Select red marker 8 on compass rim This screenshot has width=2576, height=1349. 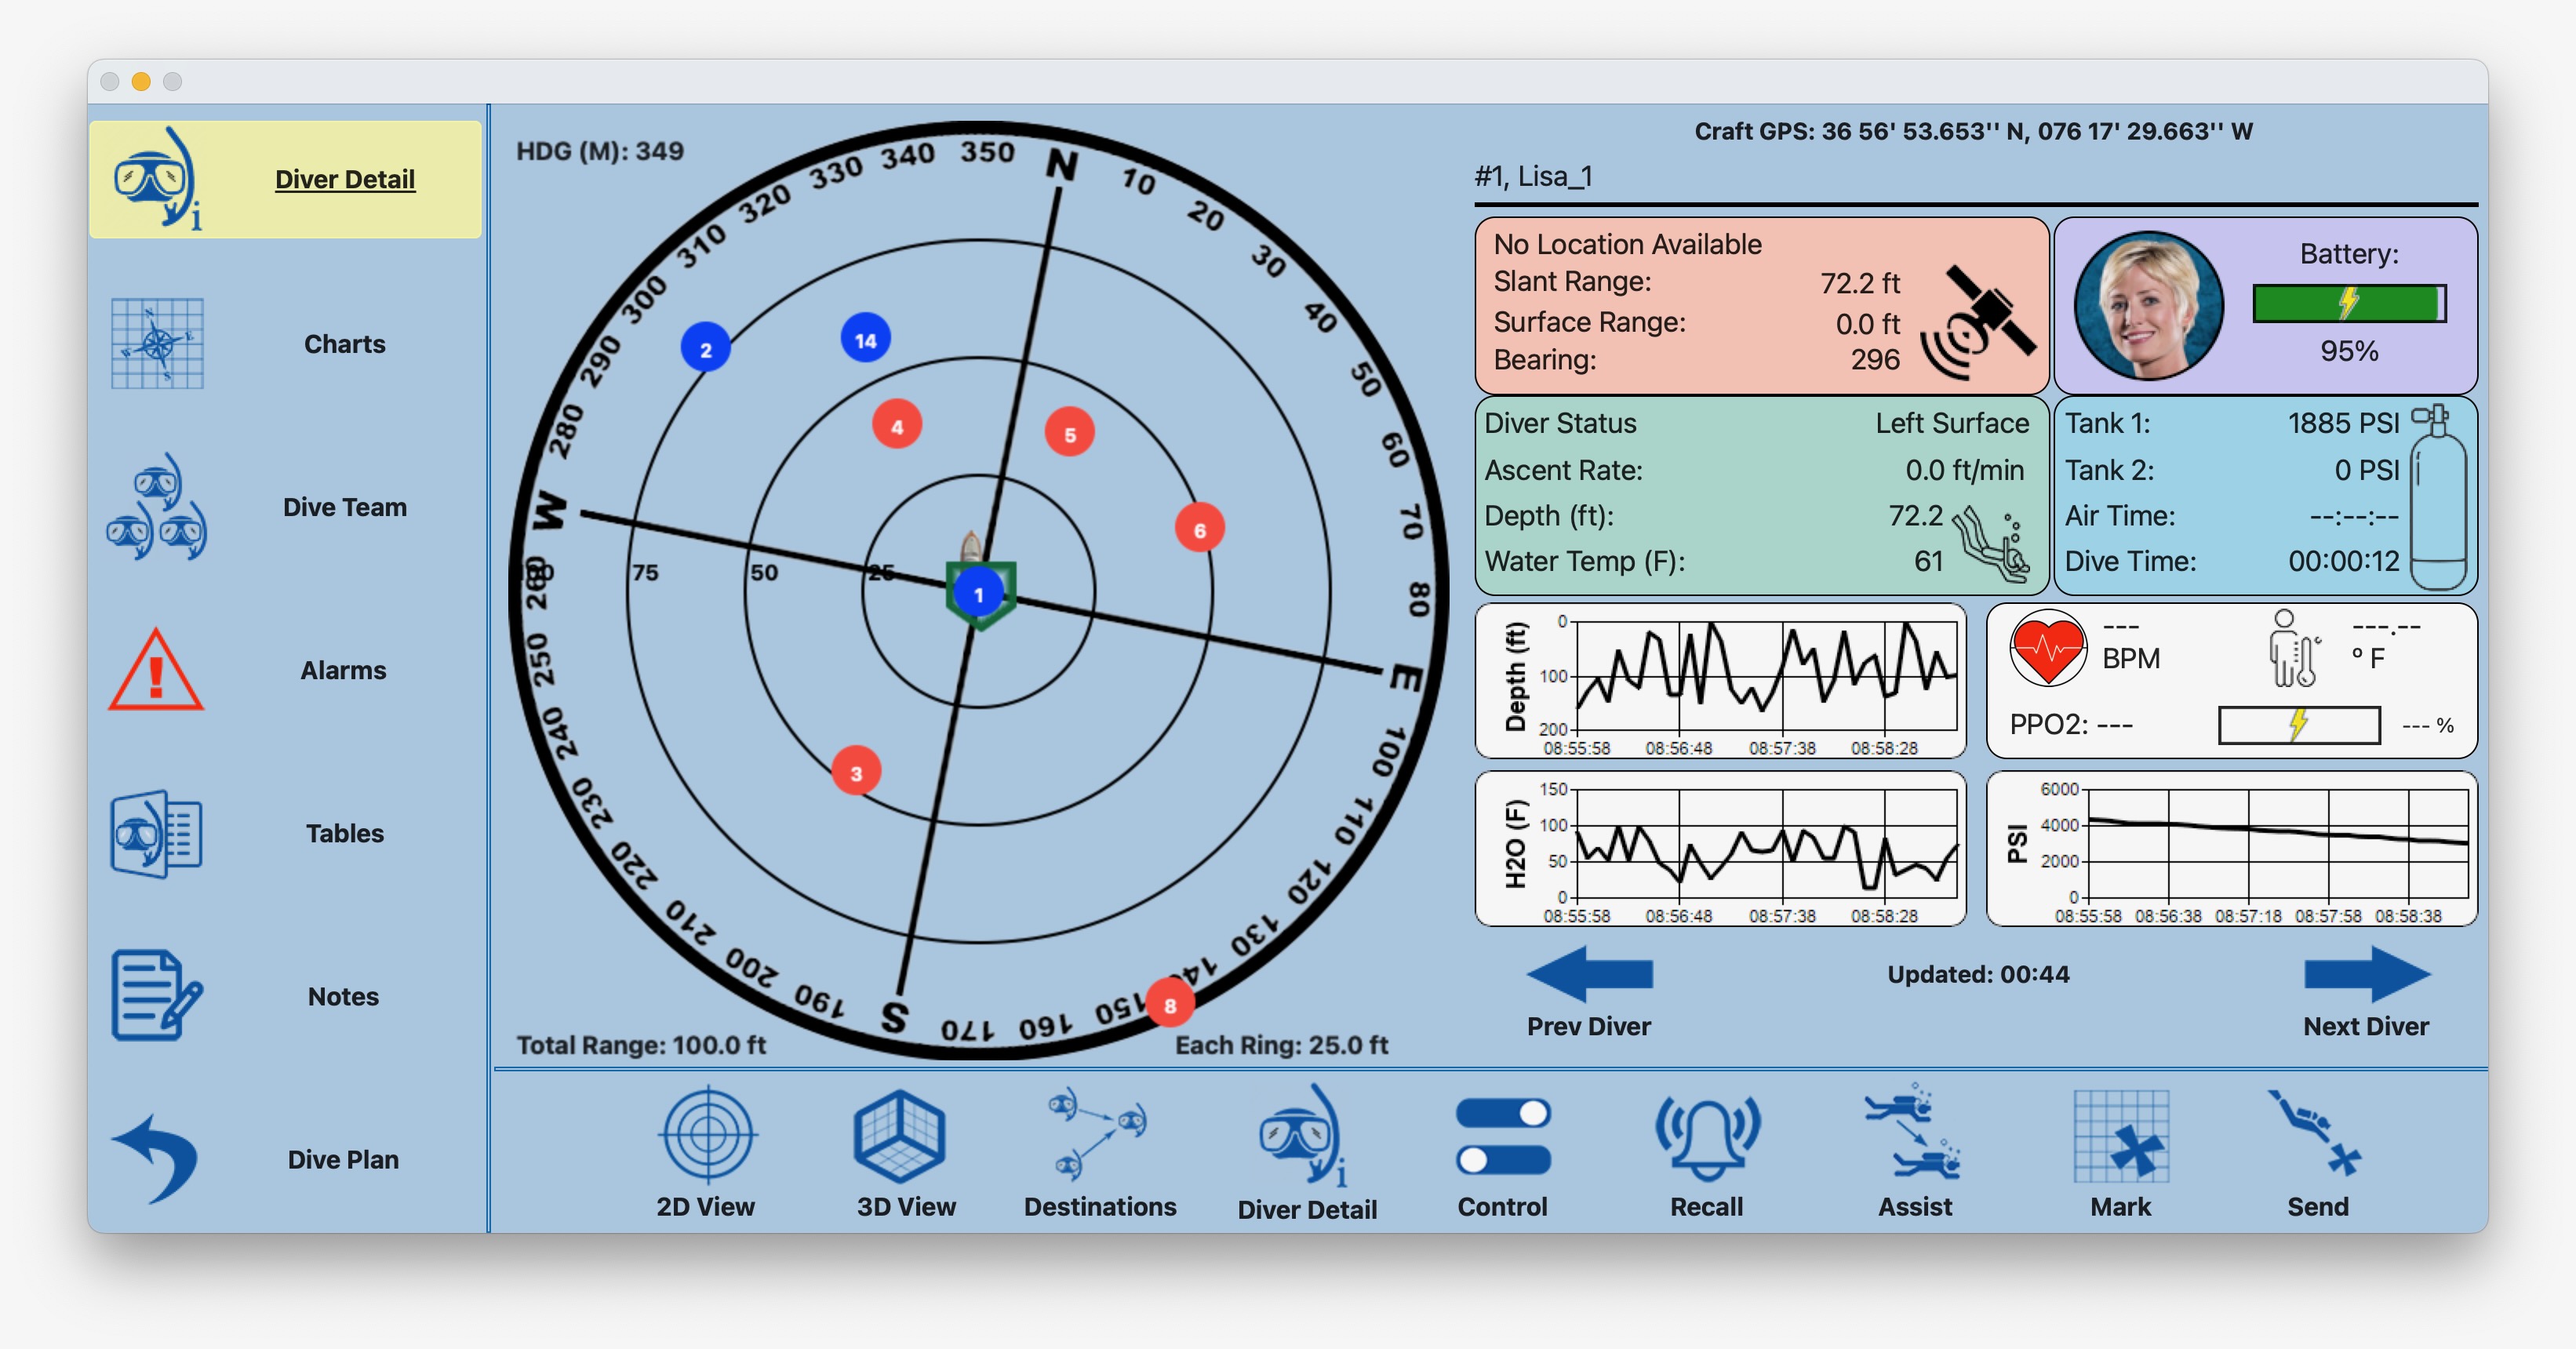coord(1169,1004)
